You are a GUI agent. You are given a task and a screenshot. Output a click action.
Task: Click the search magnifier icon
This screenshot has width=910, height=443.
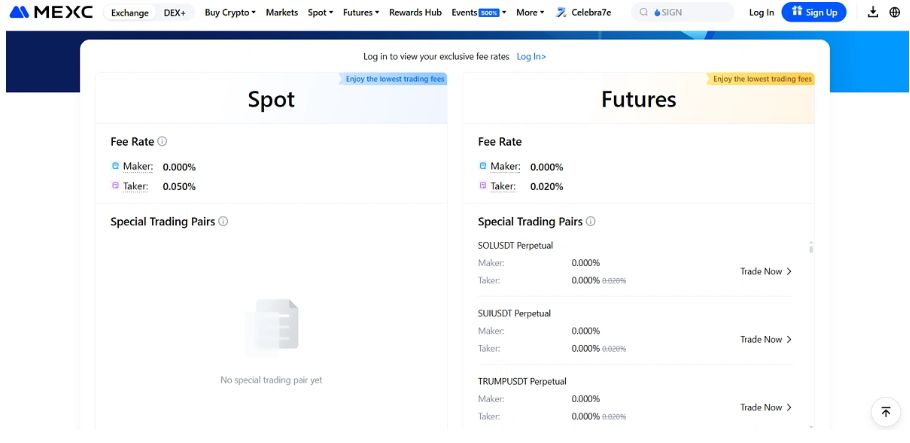[x=644, y=13]
